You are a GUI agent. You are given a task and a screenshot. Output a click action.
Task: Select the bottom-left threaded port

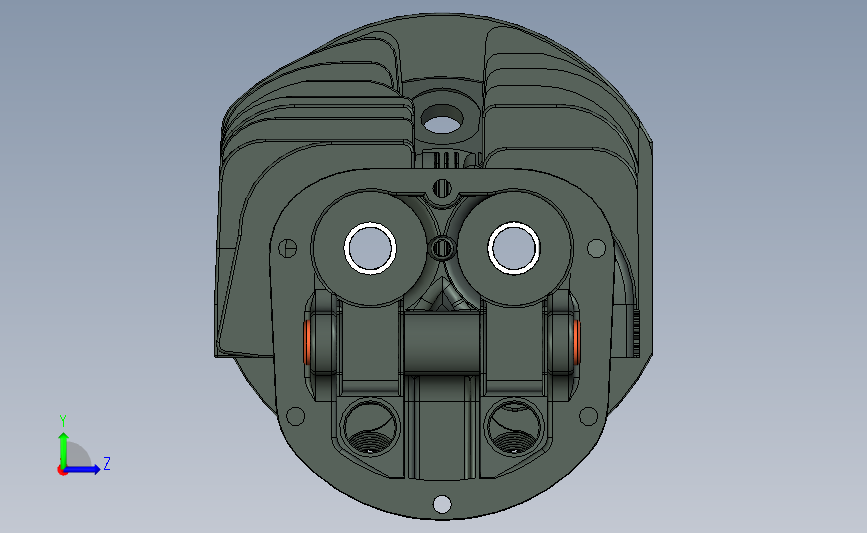tap(370, 429)
